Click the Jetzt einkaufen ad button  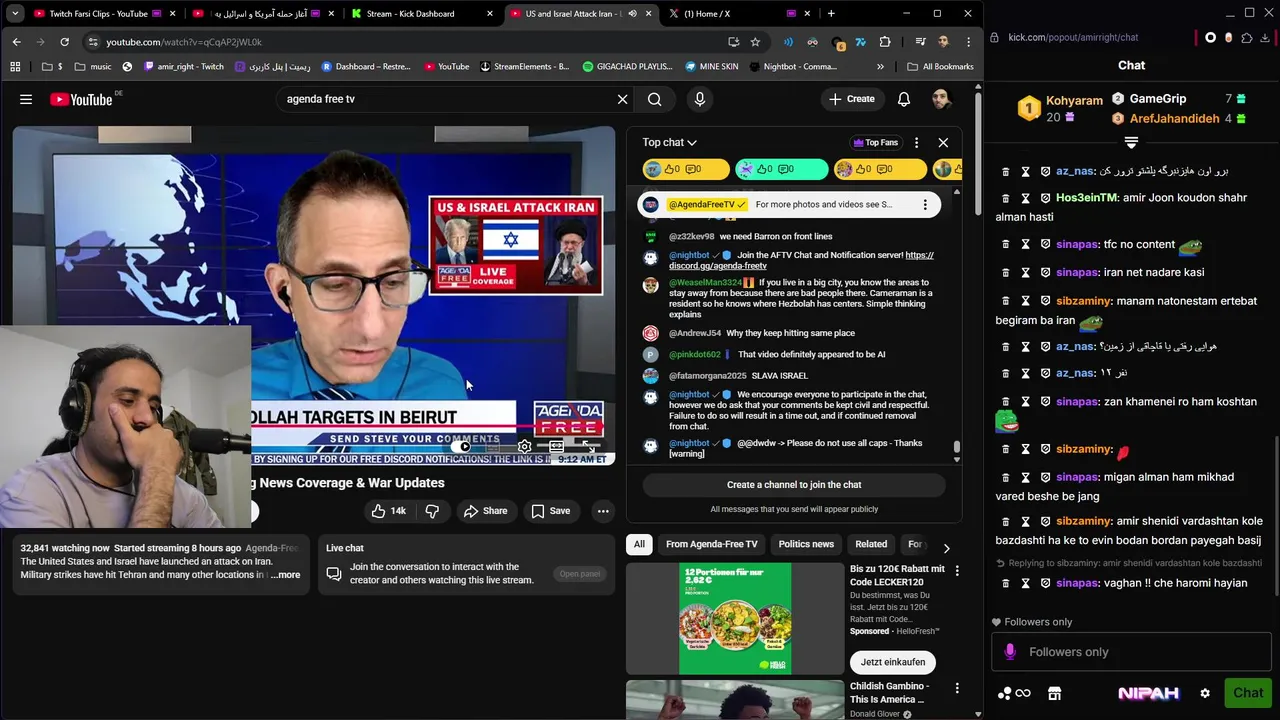click(x=893, y=662)
